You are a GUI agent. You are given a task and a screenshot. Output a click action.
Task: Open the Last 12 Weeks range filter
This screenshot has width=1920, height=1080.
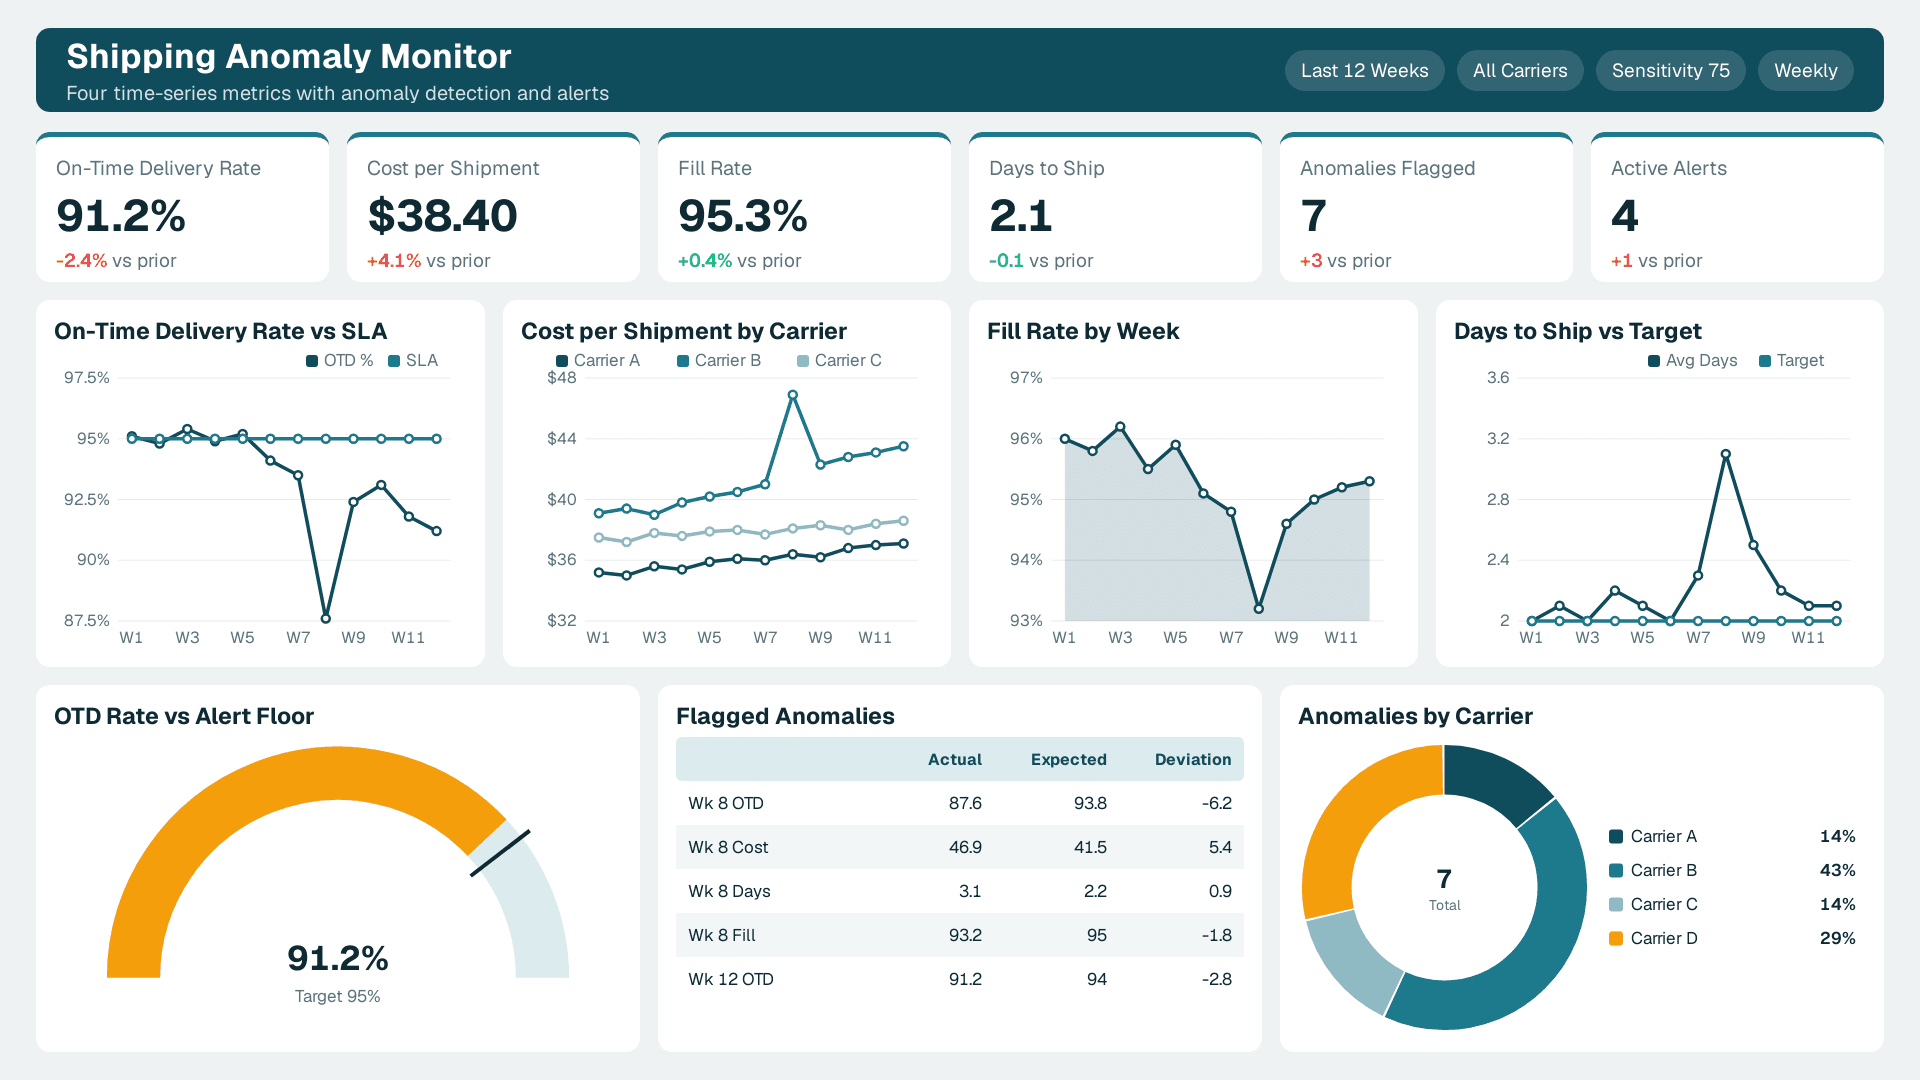[1364, 71]
